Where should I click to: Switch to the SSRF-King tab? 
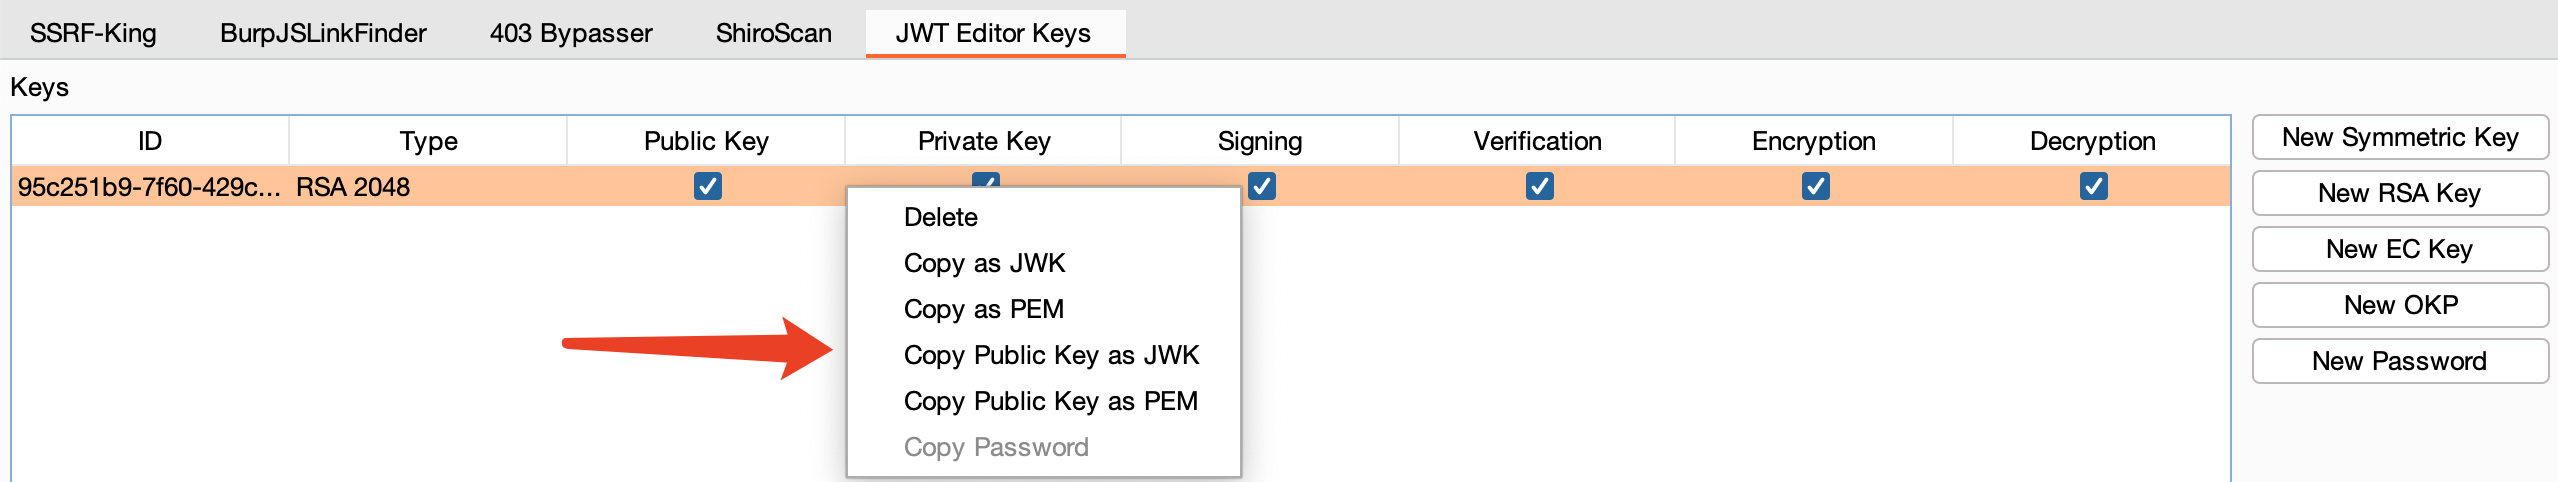(93, 33)
